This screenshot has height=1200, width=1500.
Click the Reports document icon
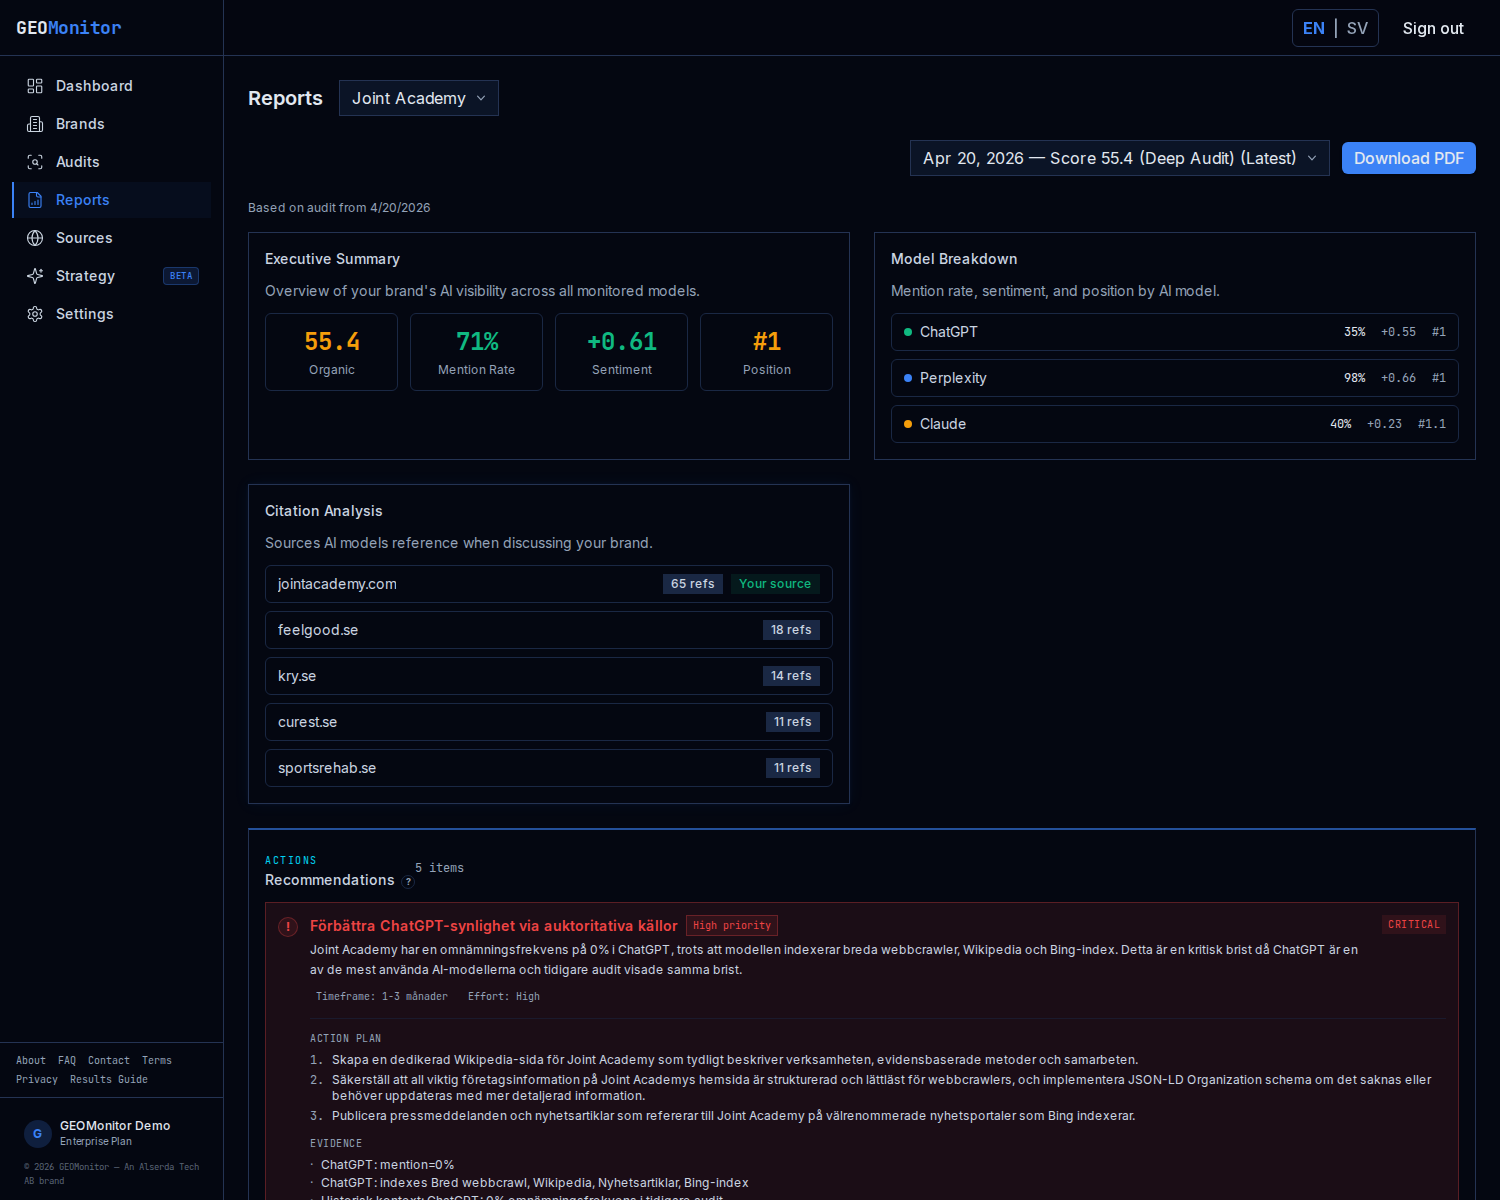35,200
